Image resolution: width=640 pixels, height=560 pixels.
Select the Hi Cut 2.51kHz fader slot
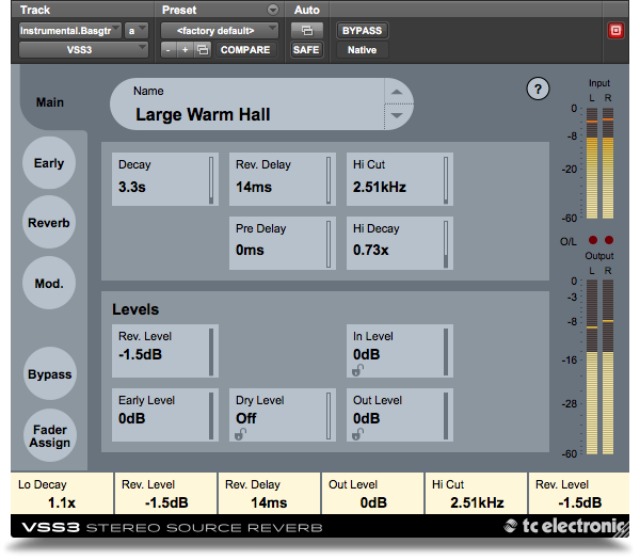(476, 493)
